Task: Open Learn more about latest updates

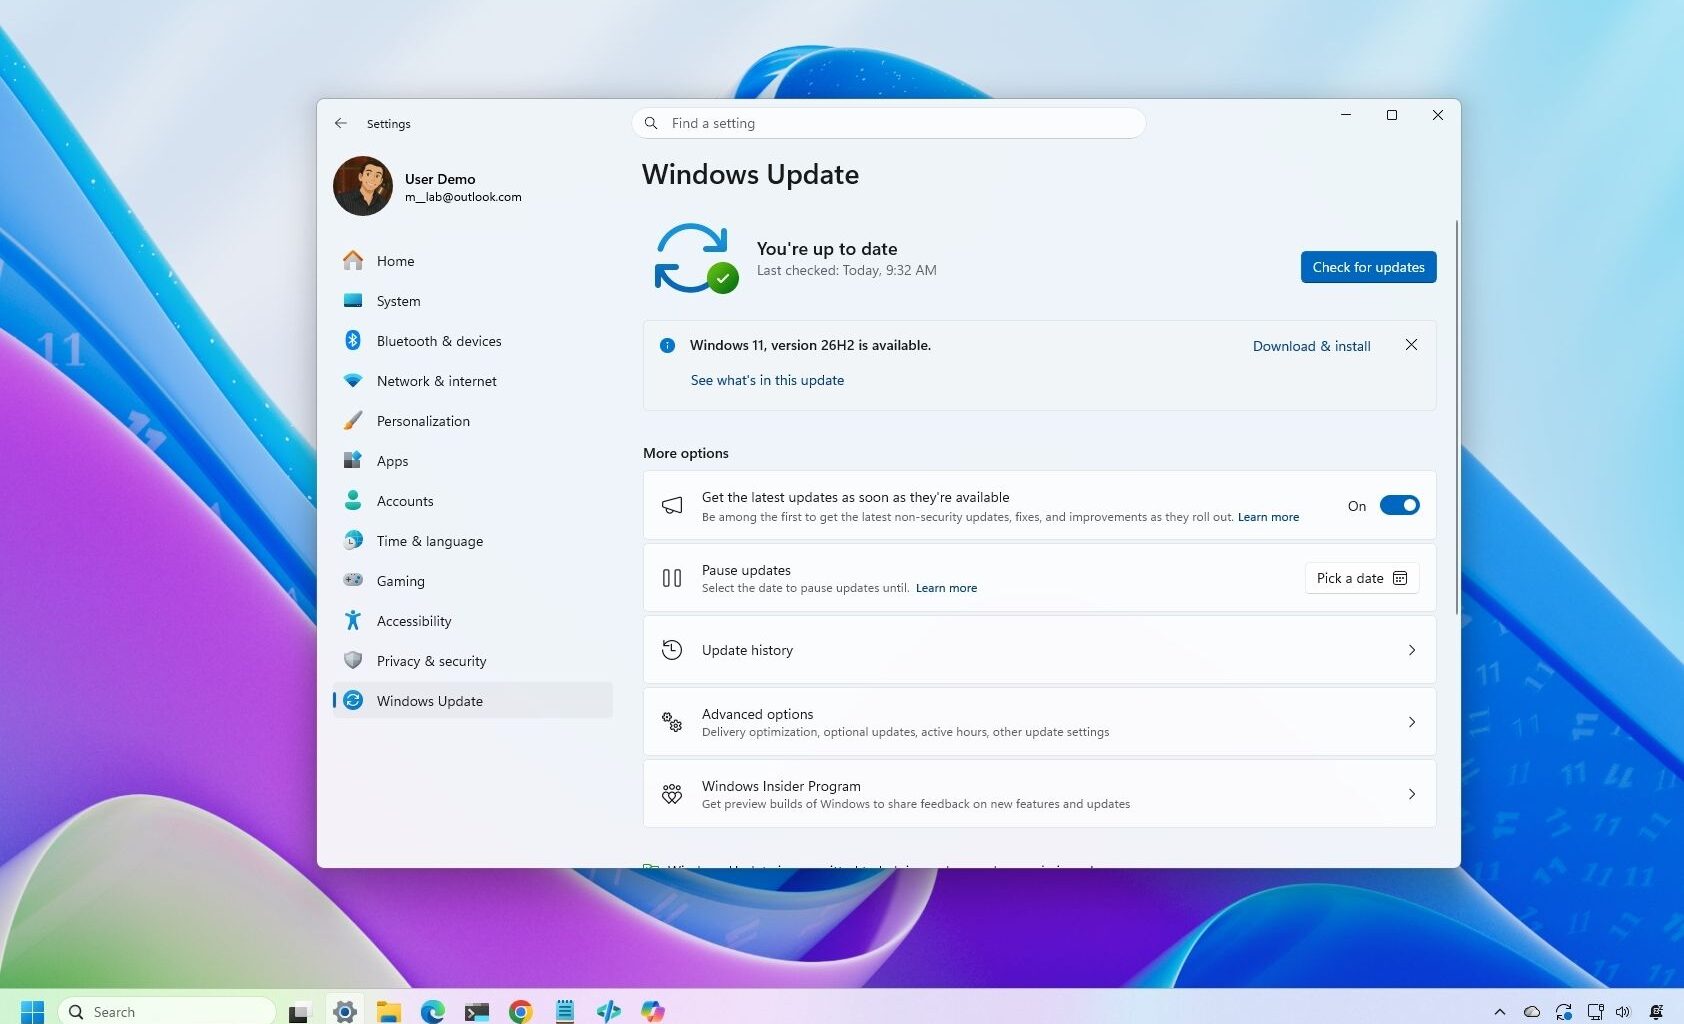Action: pyautogui.click(x=1268, y=517)
